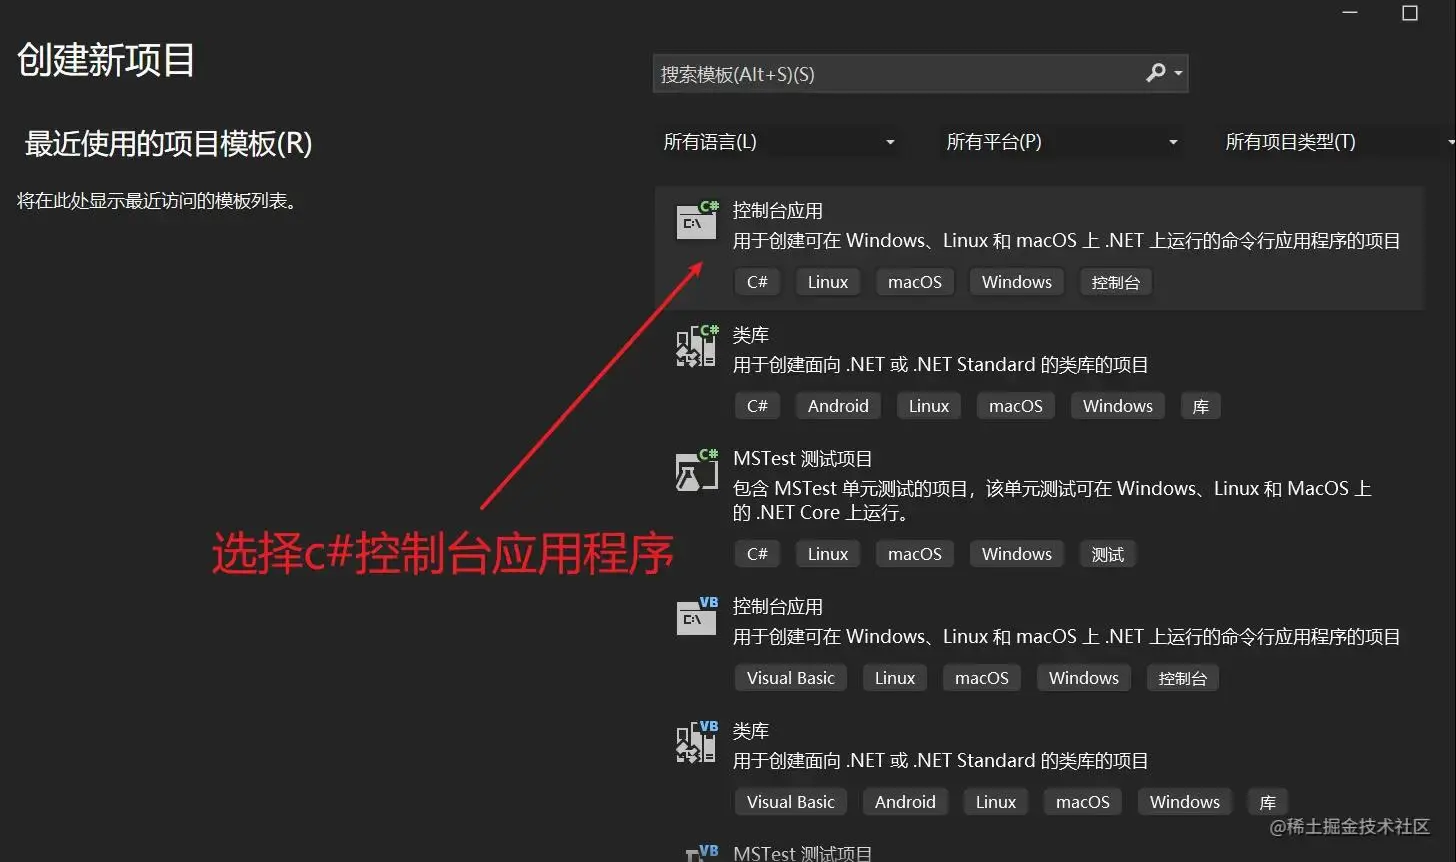Click the 最近使用的项目模板(R) heading

[x=168, y=144]
